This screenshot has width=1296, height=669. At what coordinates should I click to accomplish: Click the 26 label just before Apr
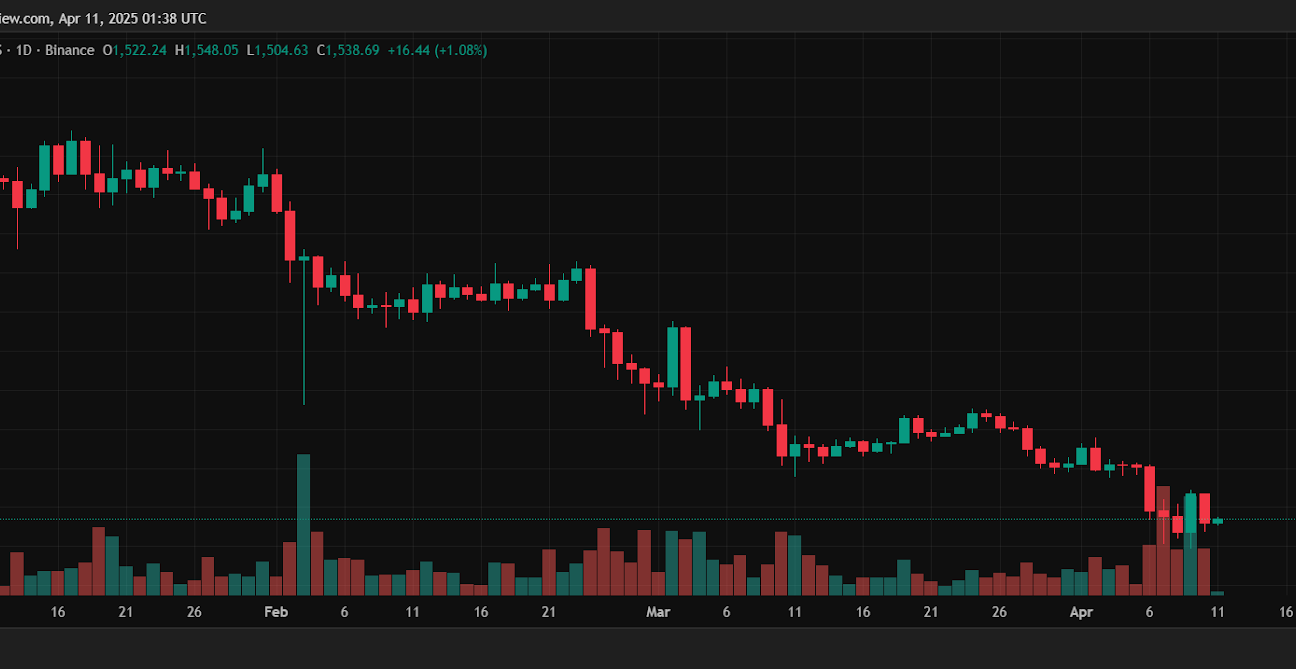[x=998, y=612]
